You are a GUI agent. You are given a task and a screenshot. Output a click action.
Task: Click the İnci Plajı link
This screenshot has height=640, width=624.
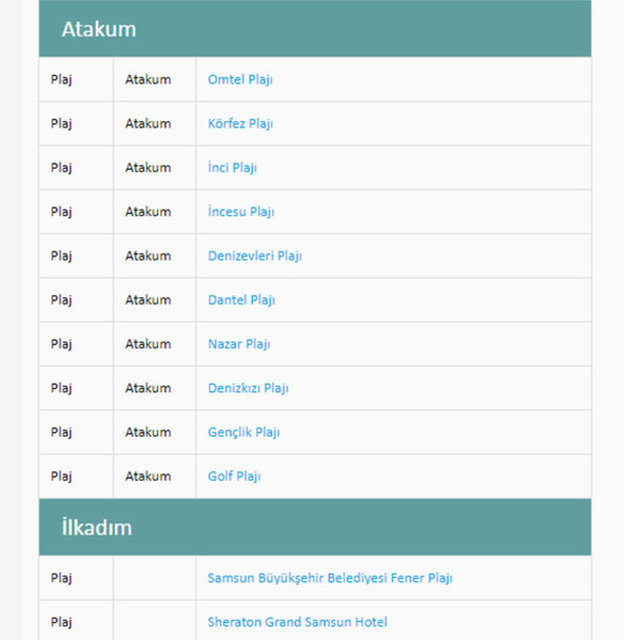pyautogui.click(x=232, y=168)
